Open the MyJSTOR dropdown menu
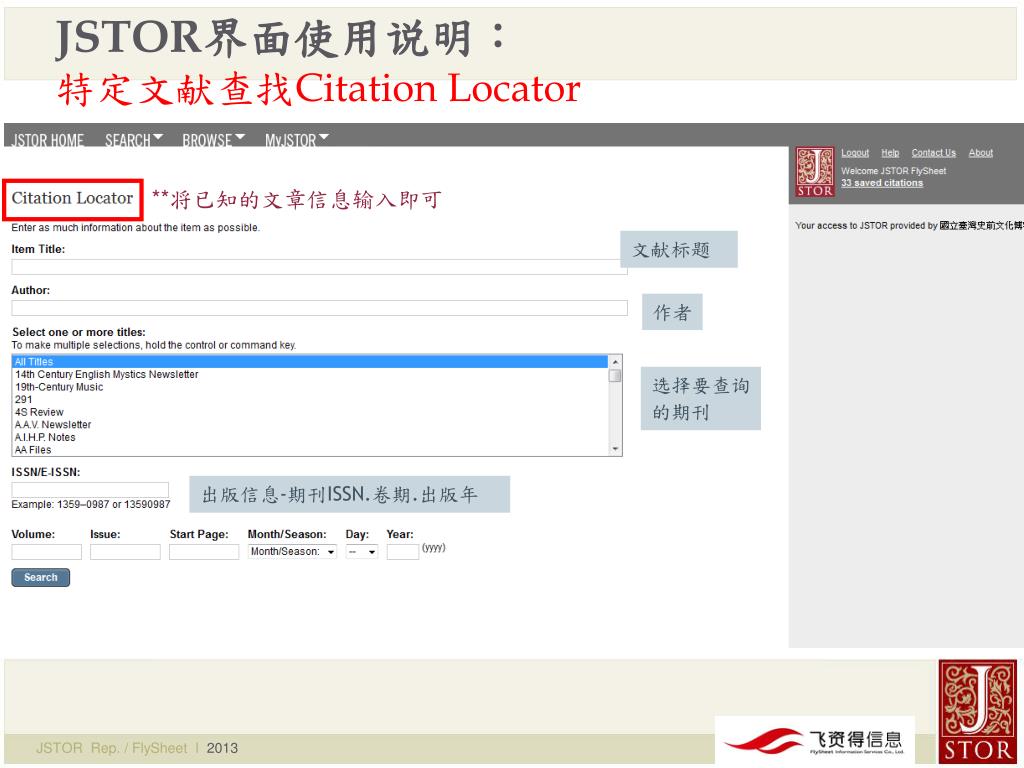This screenshot has height=768, width=1024. pyautogui.click(x=297, y=140)
